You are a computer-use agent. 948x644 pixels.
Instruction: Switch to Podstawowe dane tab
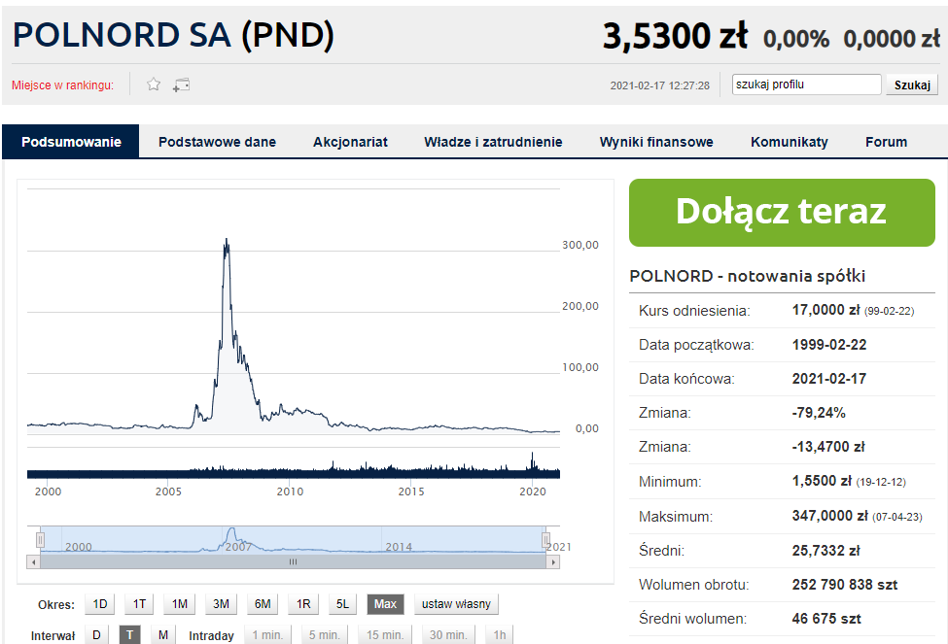coord(217,141)
